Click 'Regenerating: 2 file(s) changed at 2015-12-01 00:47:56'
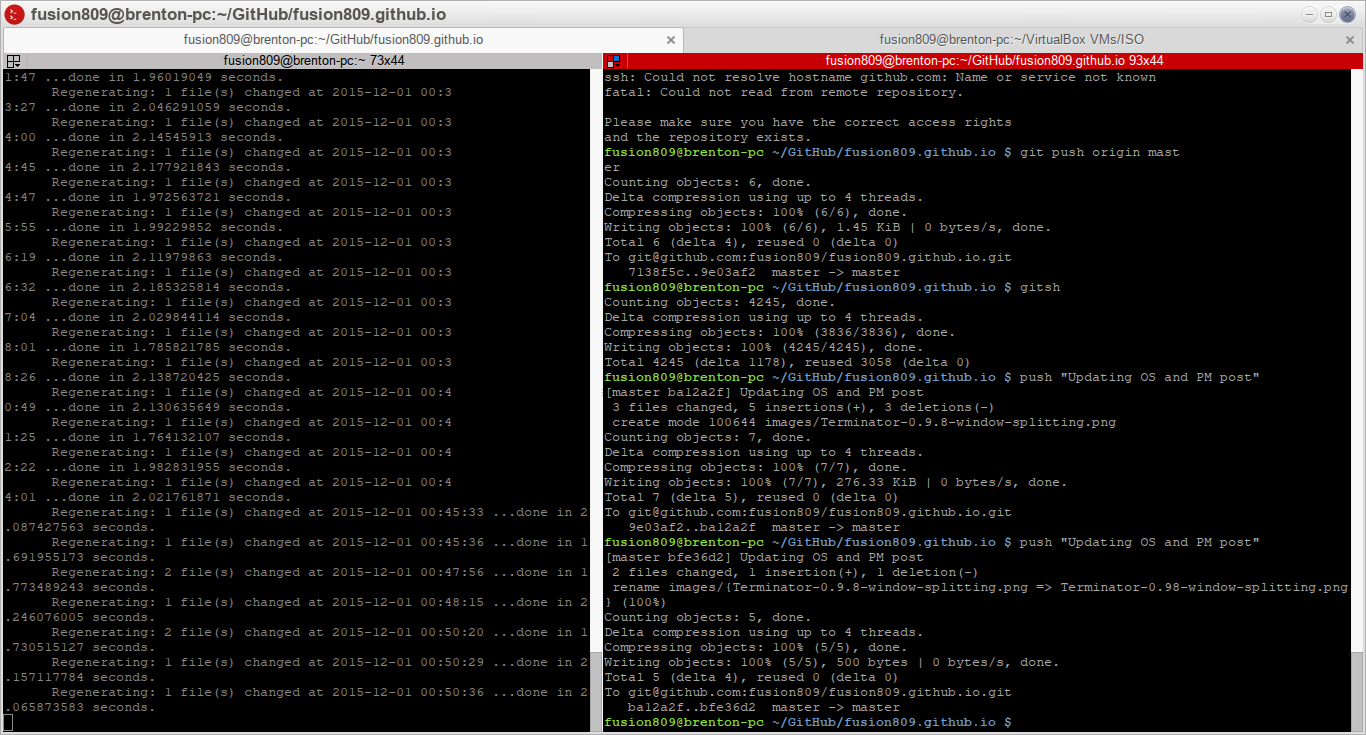The width and height of the screenshot is (1366, 735). pos(268,572)
